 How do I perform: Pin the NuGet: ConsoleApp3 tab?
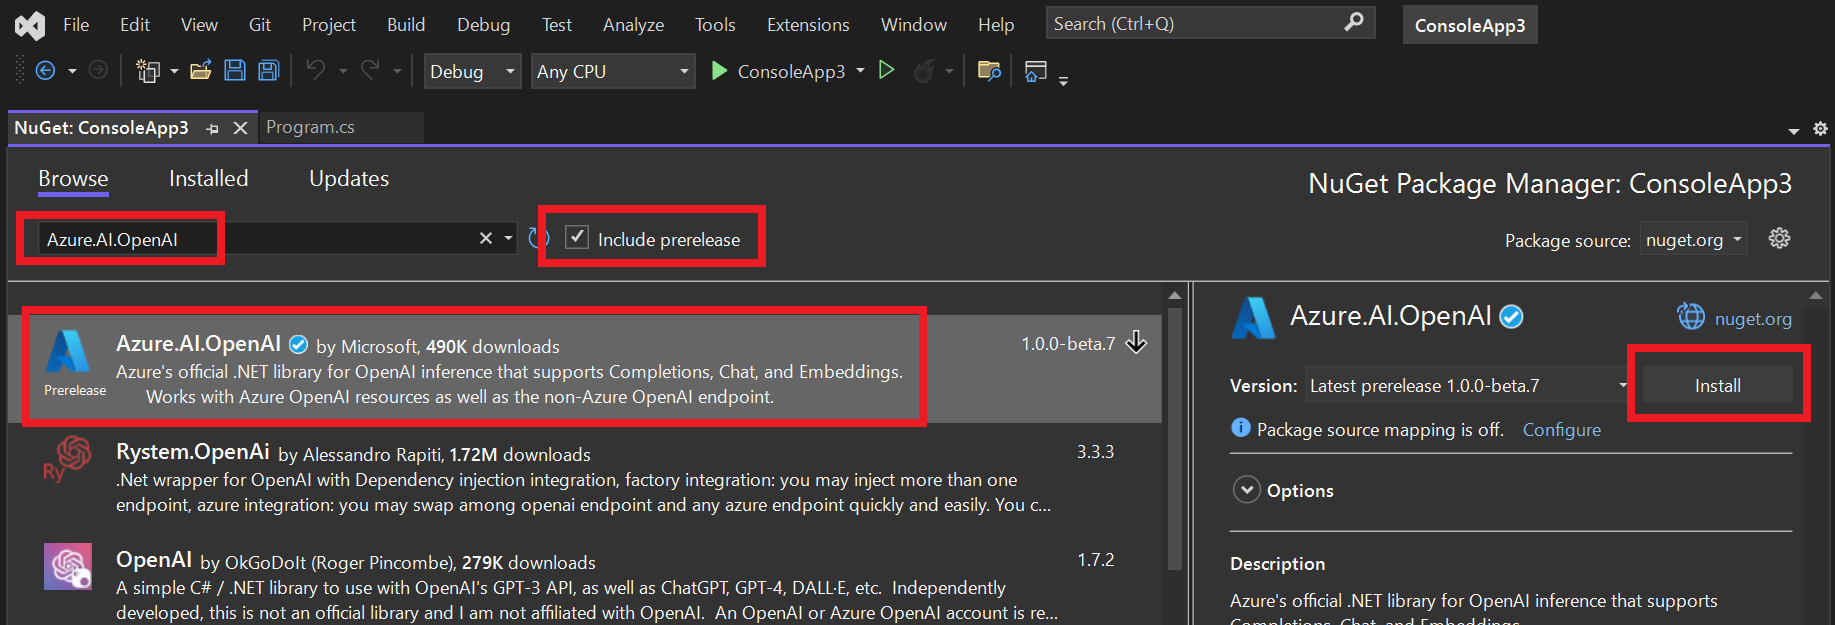[x=212, y=128]
